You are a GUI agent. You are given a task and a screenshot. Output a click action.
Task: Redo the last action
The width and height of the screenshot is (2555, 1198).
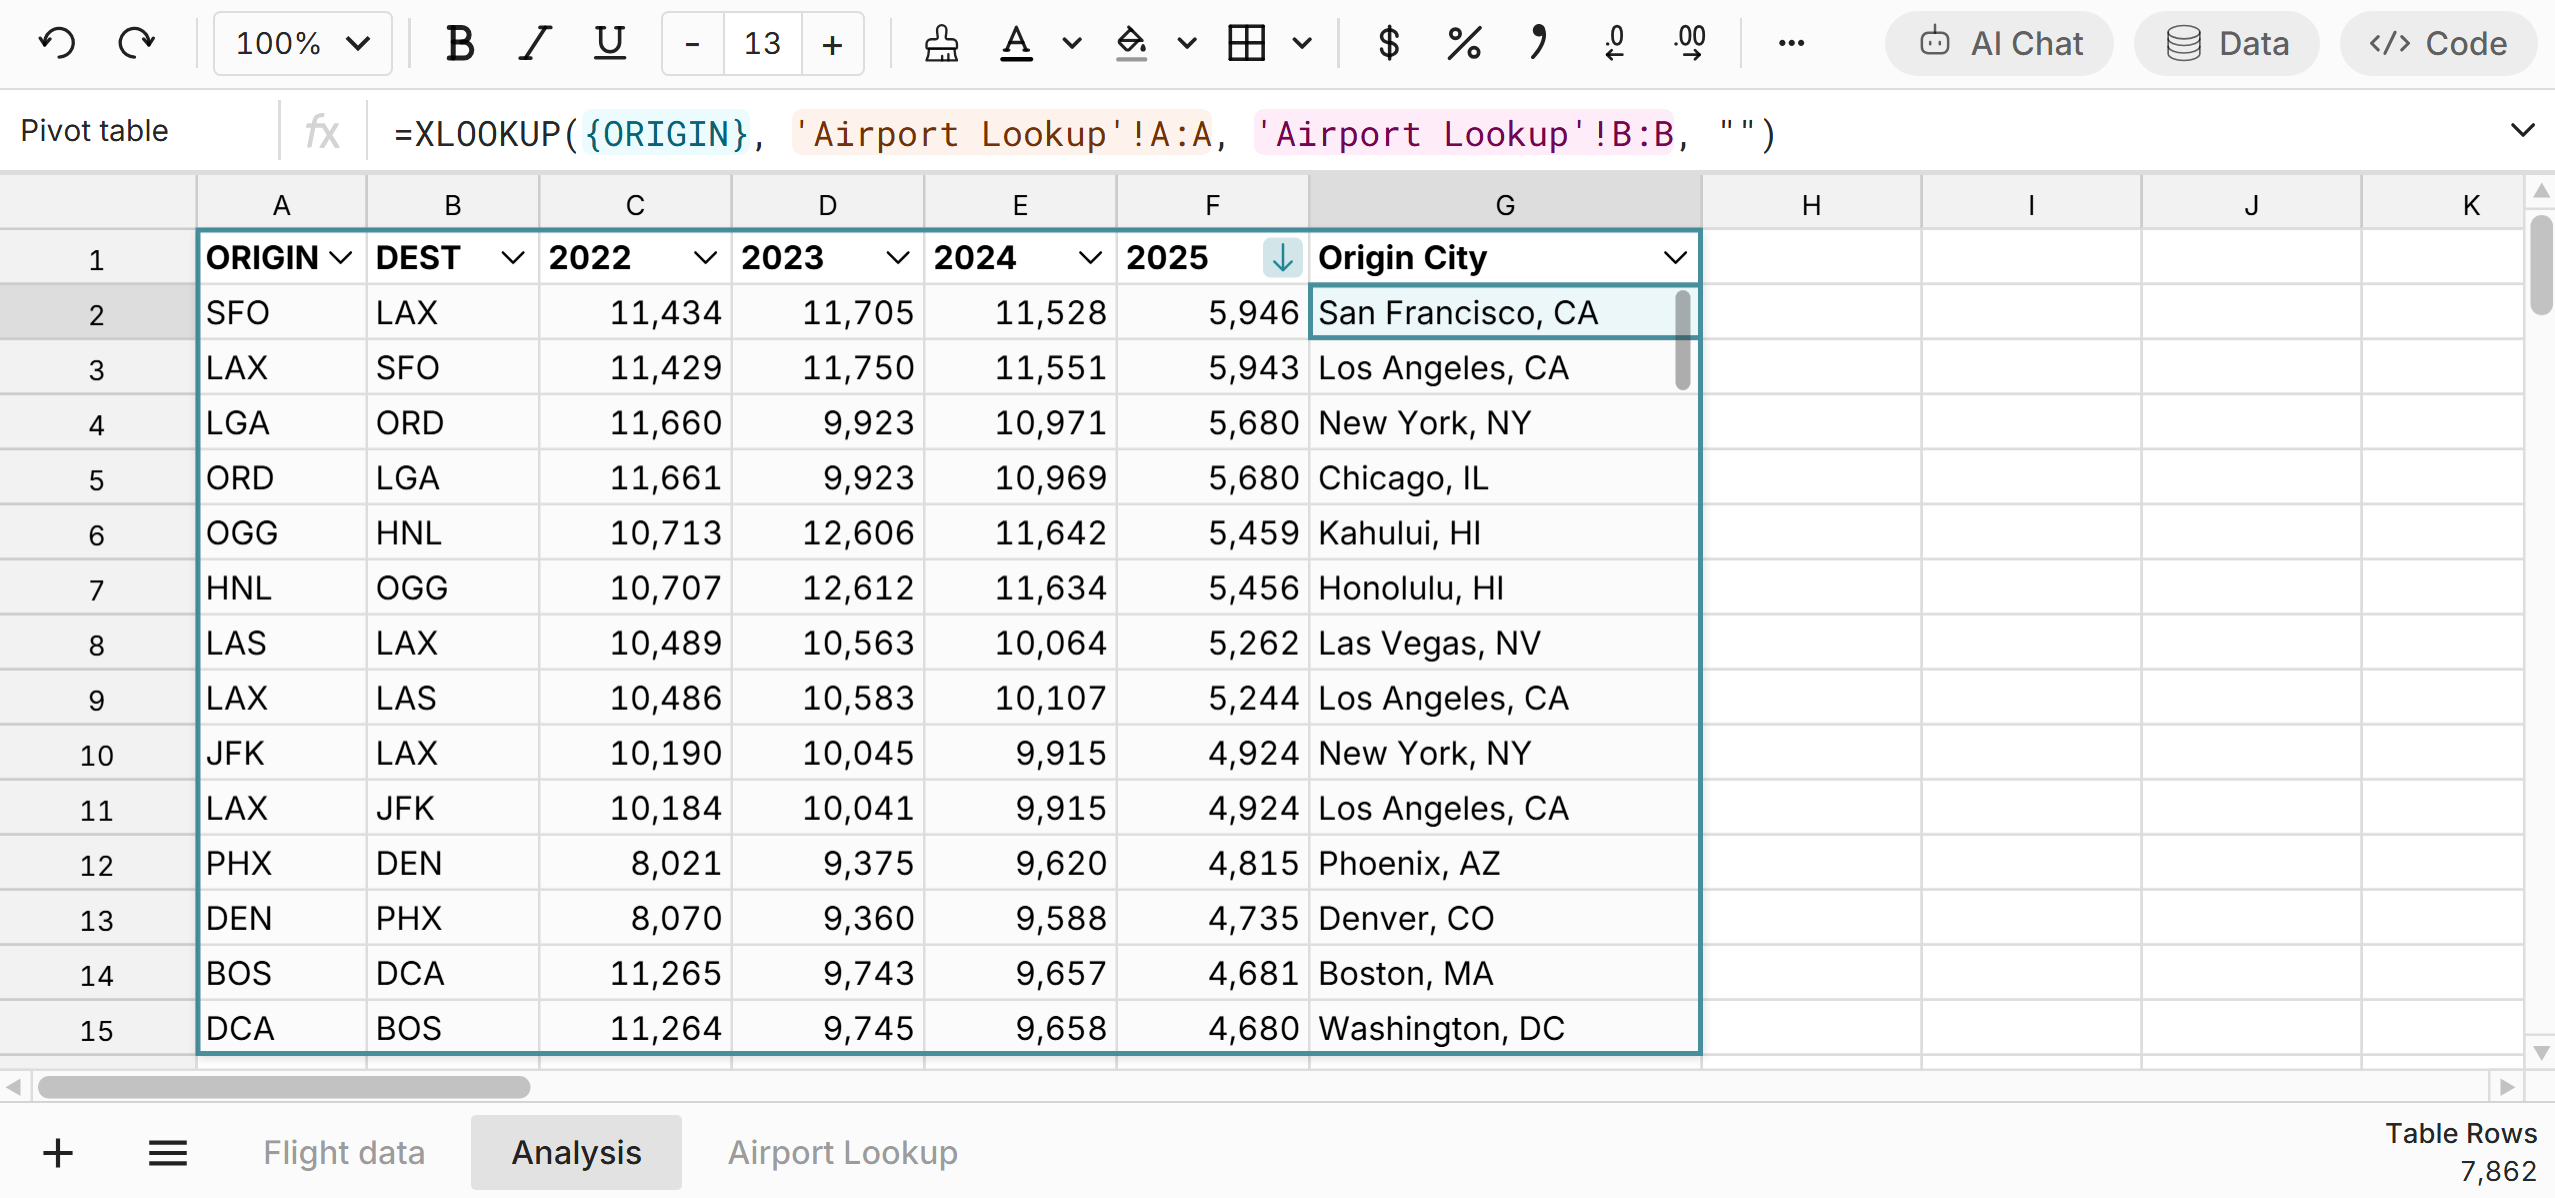coord(137,43)
